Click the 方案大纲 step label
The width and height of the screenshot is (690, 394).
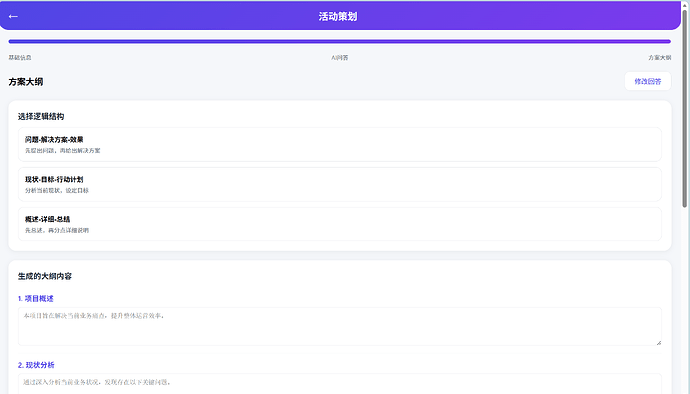[x=660, y=58]
